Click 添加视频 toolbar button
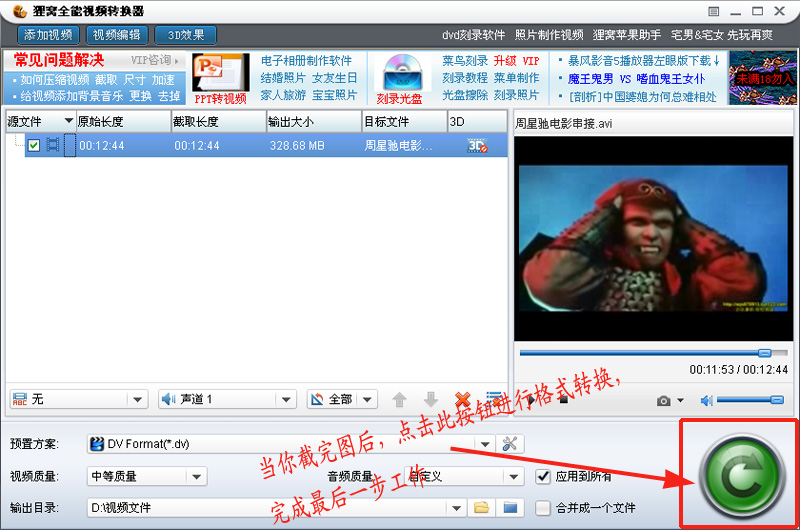 point(48,35)
